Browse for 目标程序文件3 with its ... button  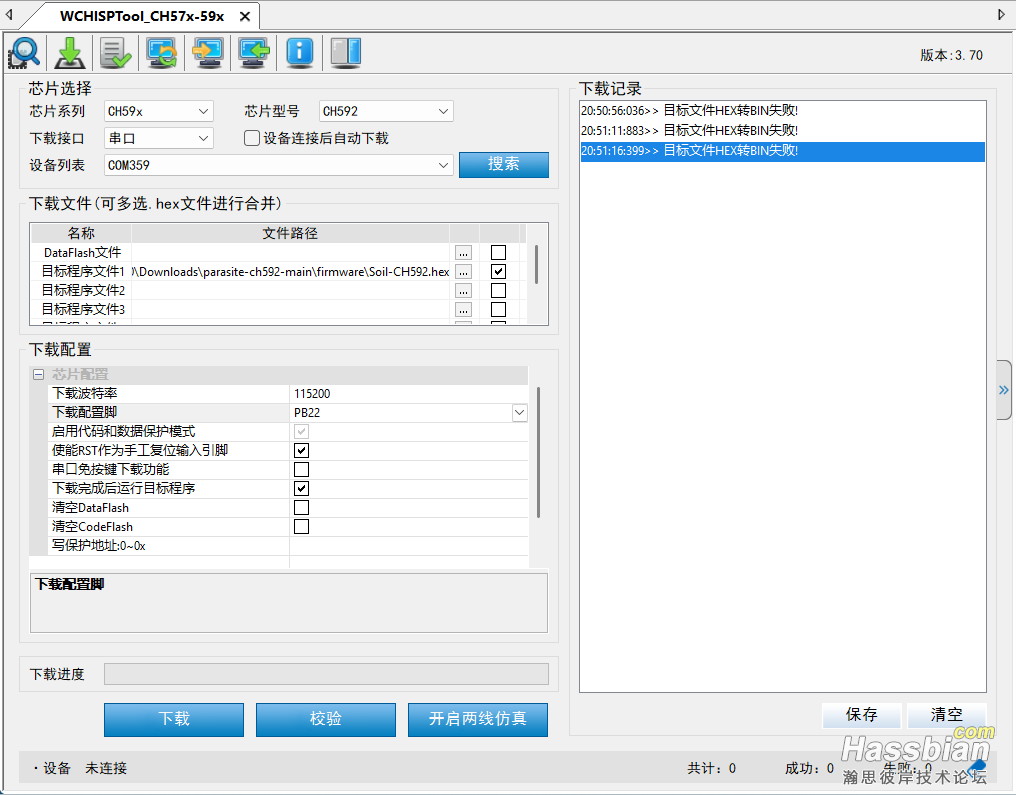(x=463, y=310)
